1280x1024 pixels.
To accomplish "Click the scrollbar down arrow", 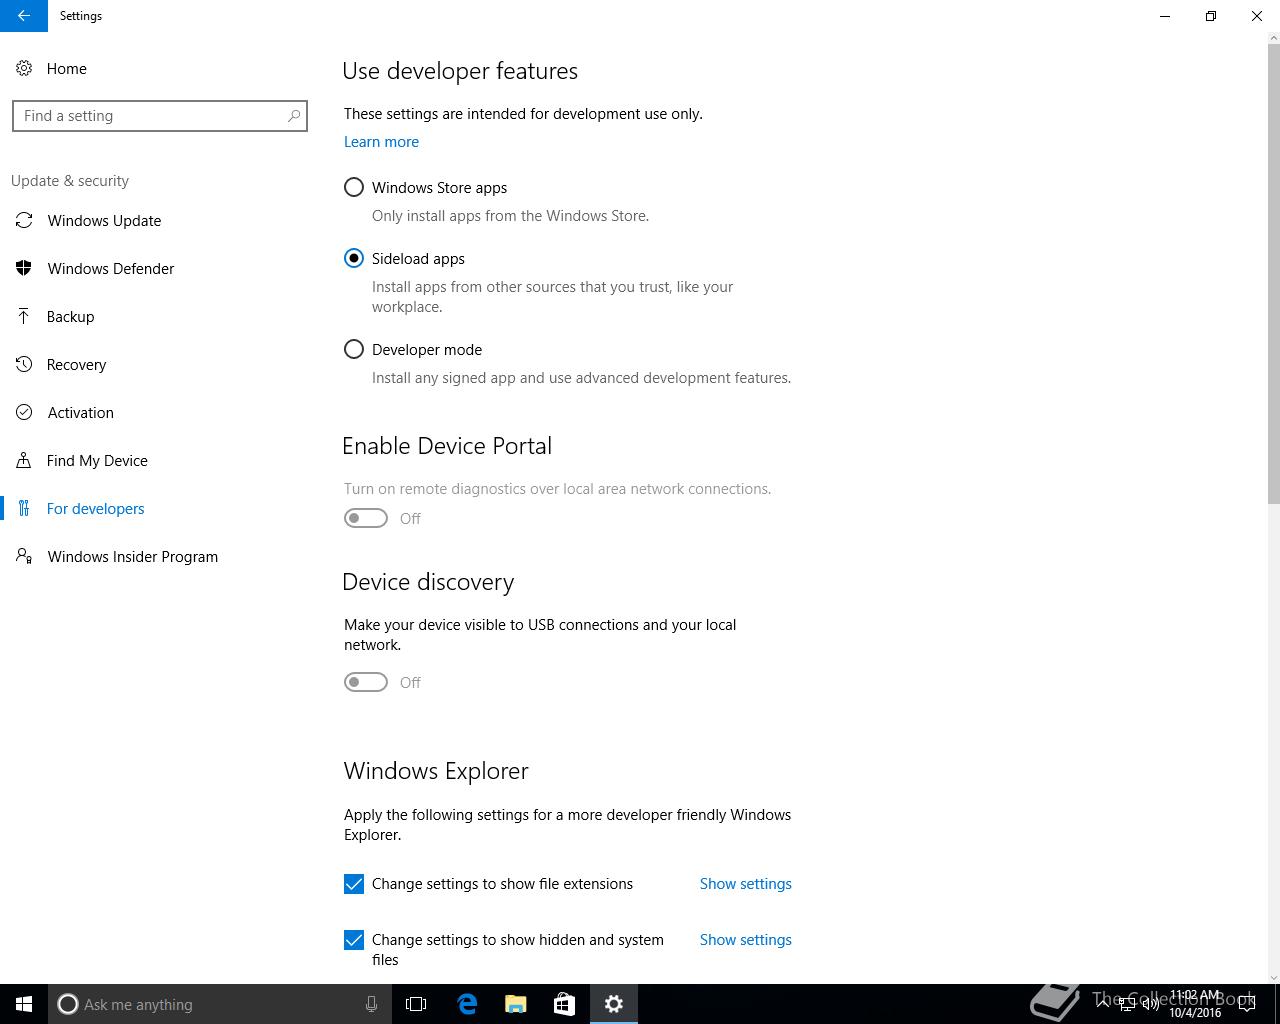I will point(1273,977).
